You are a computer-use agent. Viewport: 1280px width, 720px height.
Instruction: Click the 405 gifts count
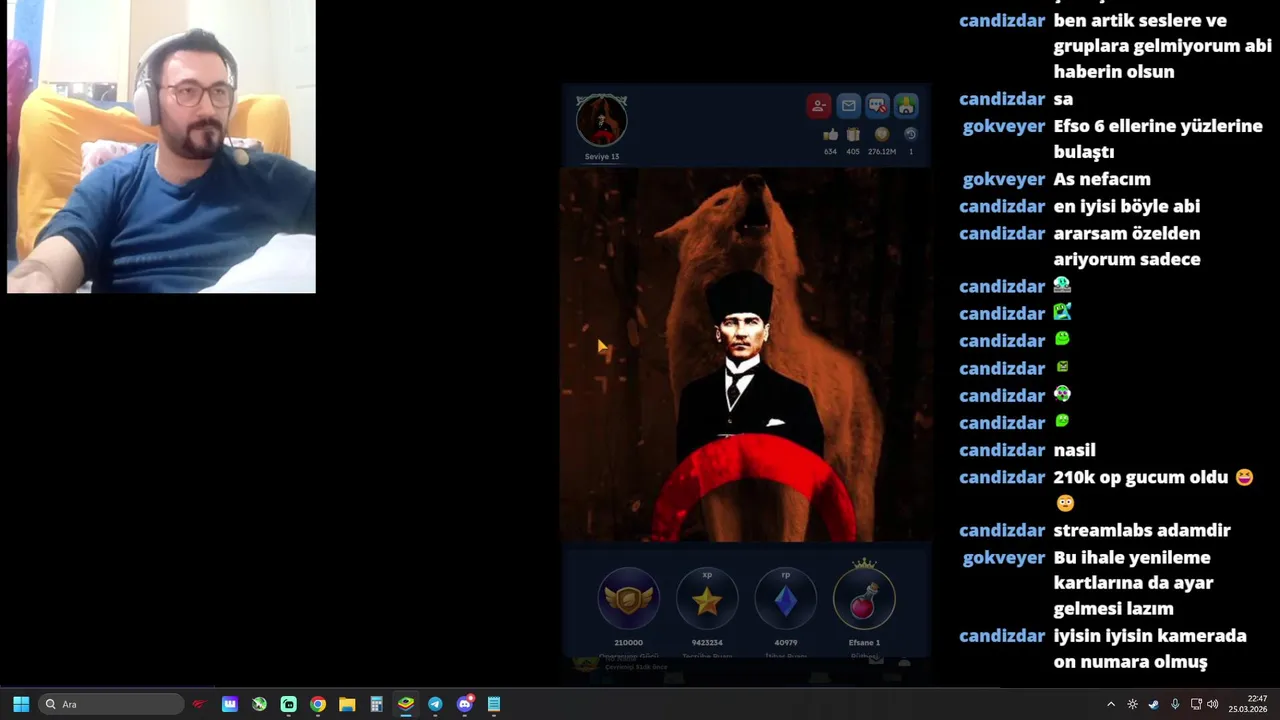tap(853, 152)
